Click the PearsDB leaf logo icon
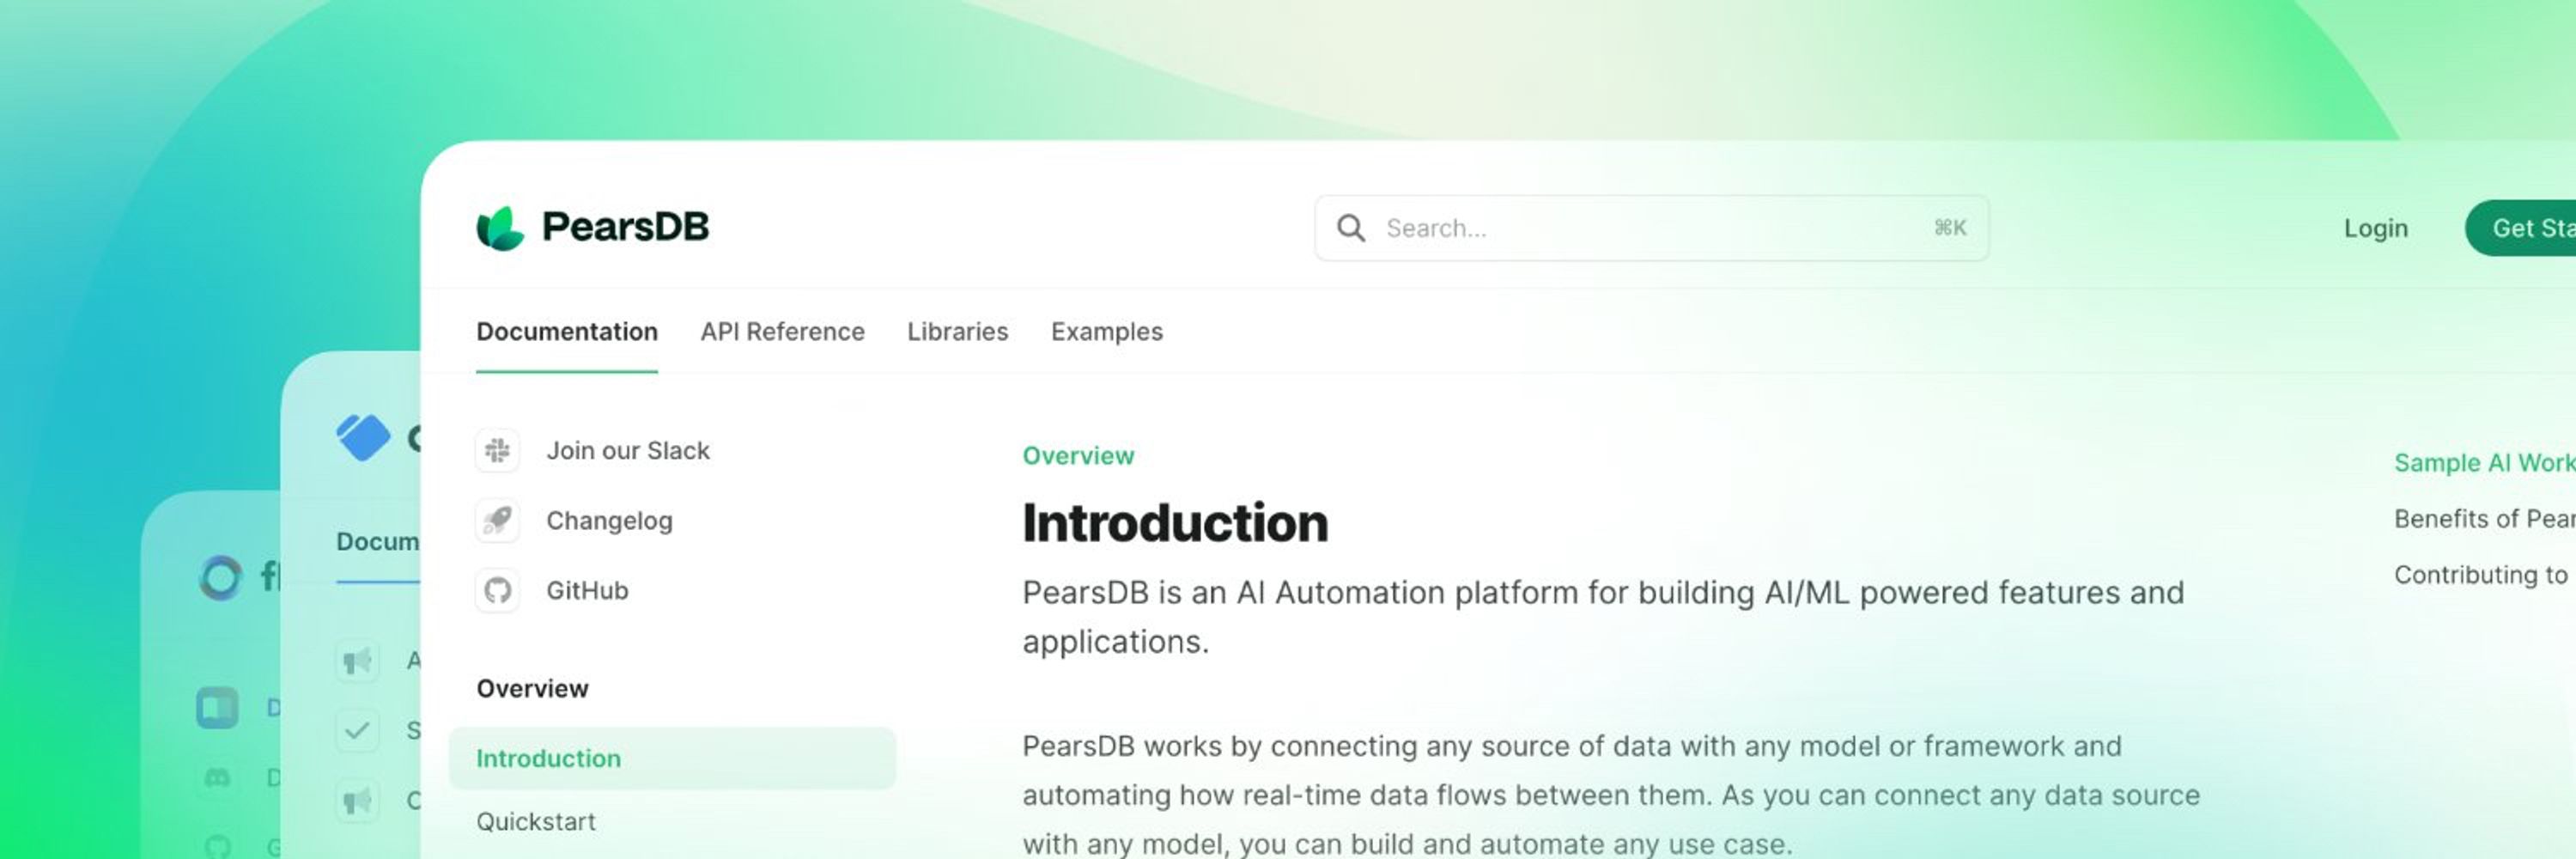 point(500,228)
